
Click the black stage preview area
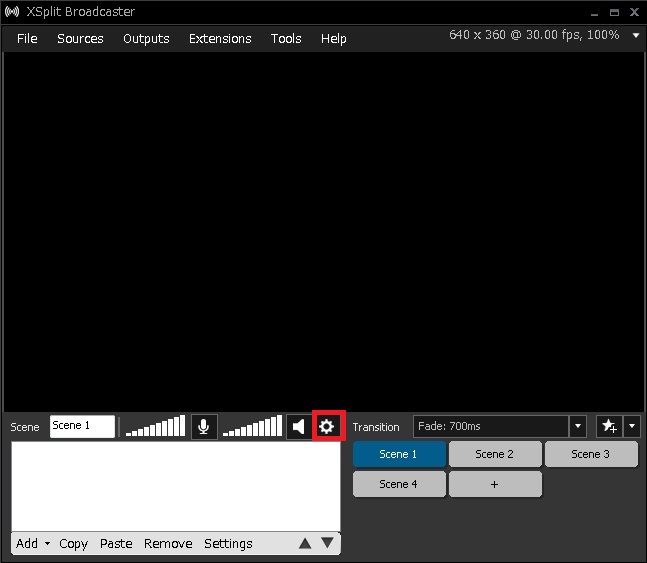coord(324,232)
